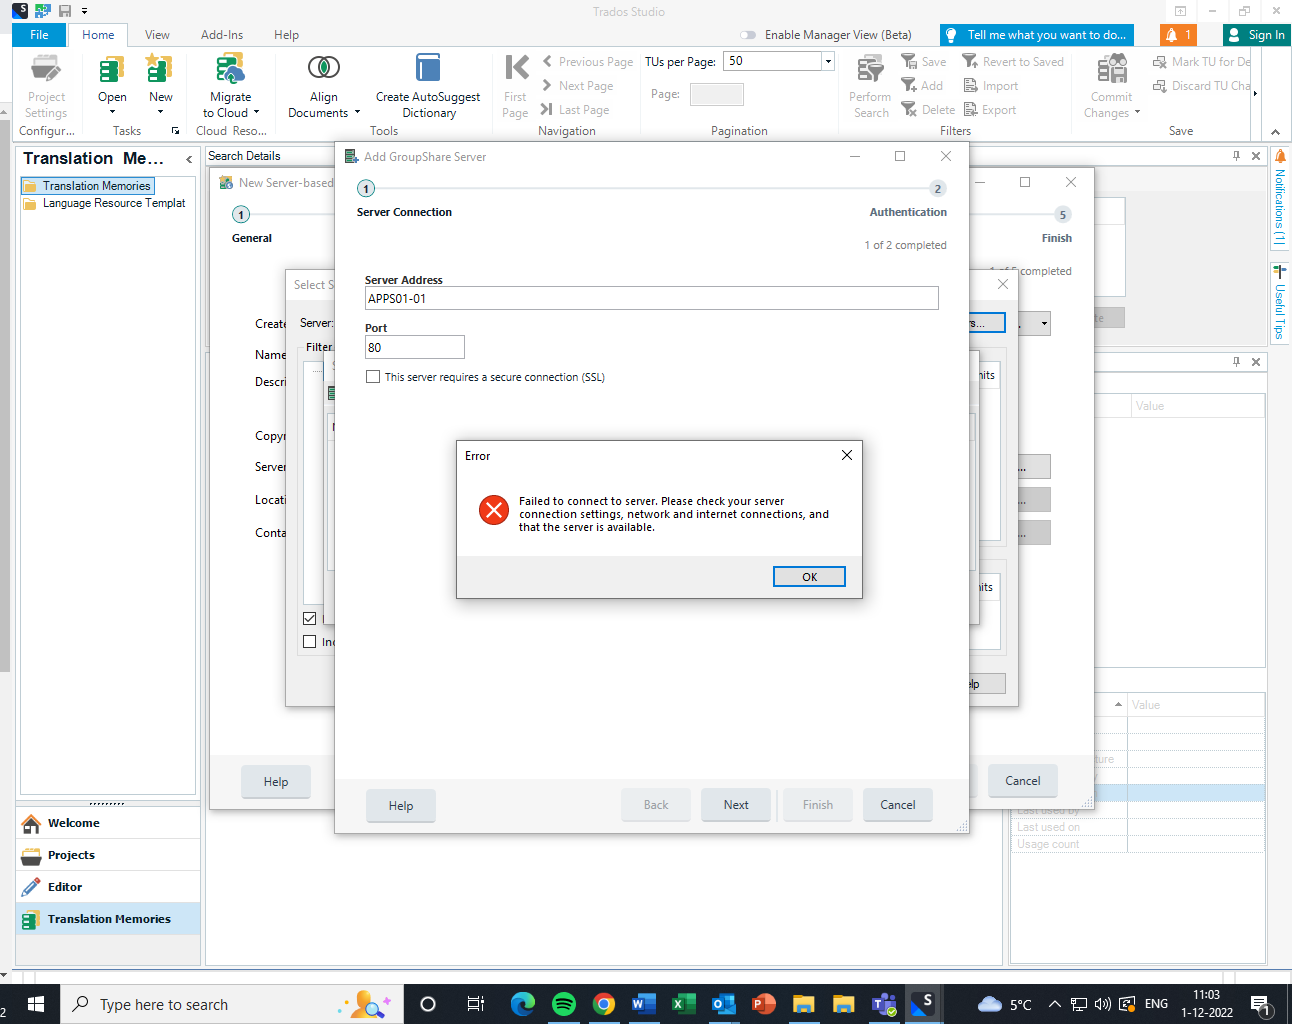1292x1024 pixels.
Task: Click Last Page navigation item
Action: (576, 110)
